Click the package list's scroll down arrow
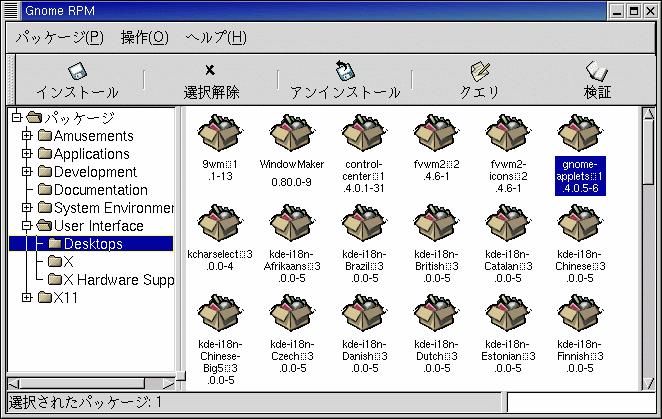The height and width of the screenshot is (419, 662). pyautogui.click(x=648, y=383)
